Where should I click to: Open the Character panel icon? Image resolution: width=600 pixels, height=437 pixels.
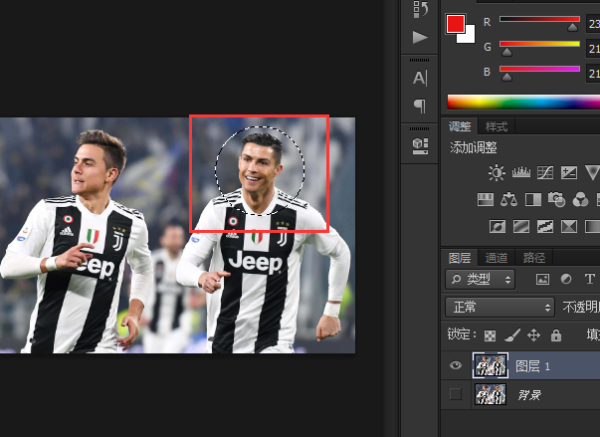(x=420, y=78)
